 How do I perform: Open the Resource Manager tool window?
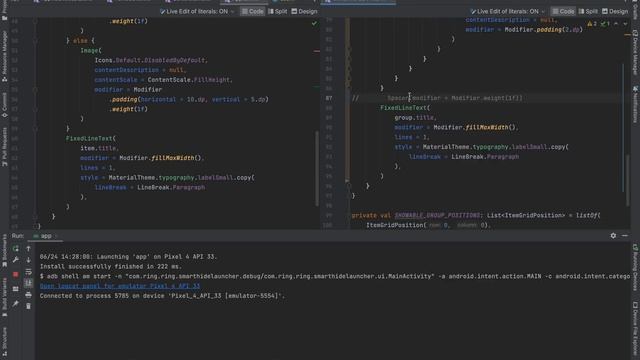point(4,56)
